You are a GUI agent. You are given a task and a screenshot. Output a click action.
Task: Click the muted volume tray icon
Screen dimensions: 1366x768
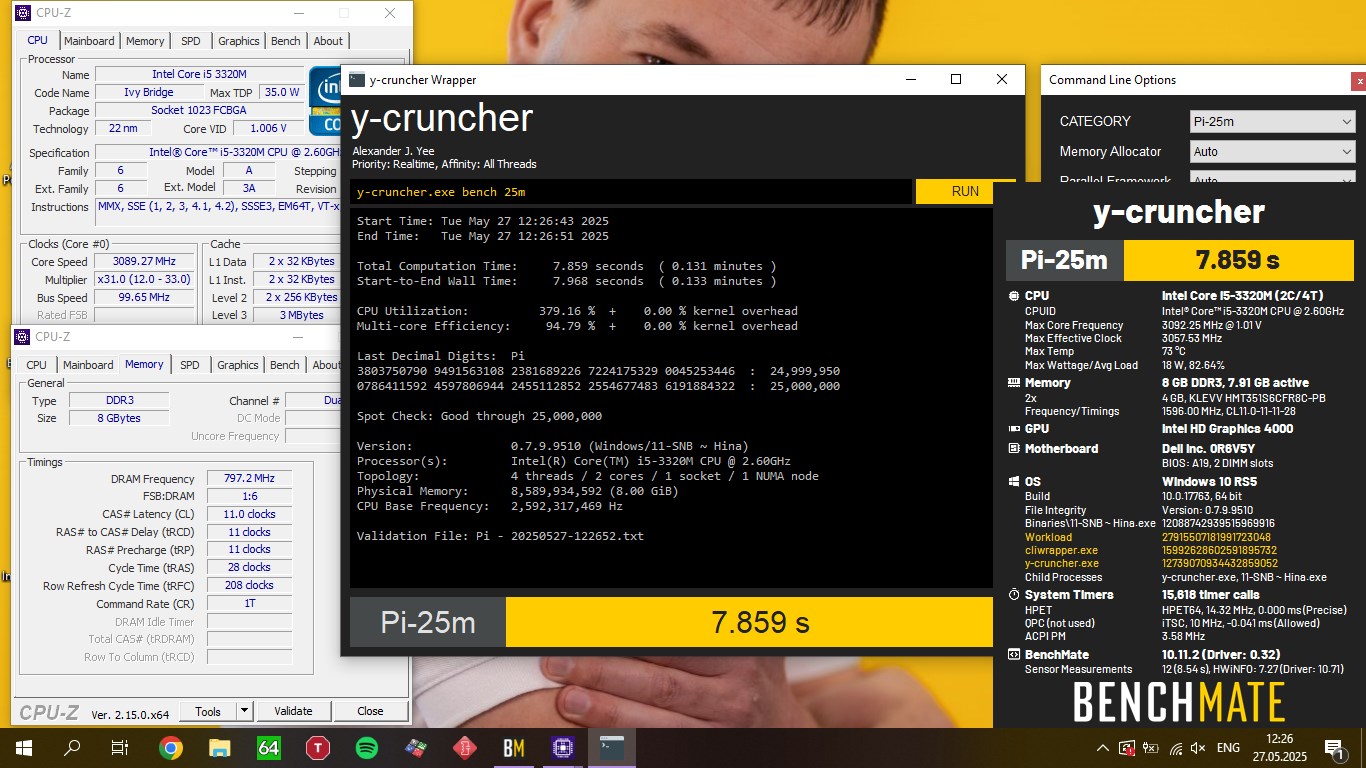pos(1198,748)
